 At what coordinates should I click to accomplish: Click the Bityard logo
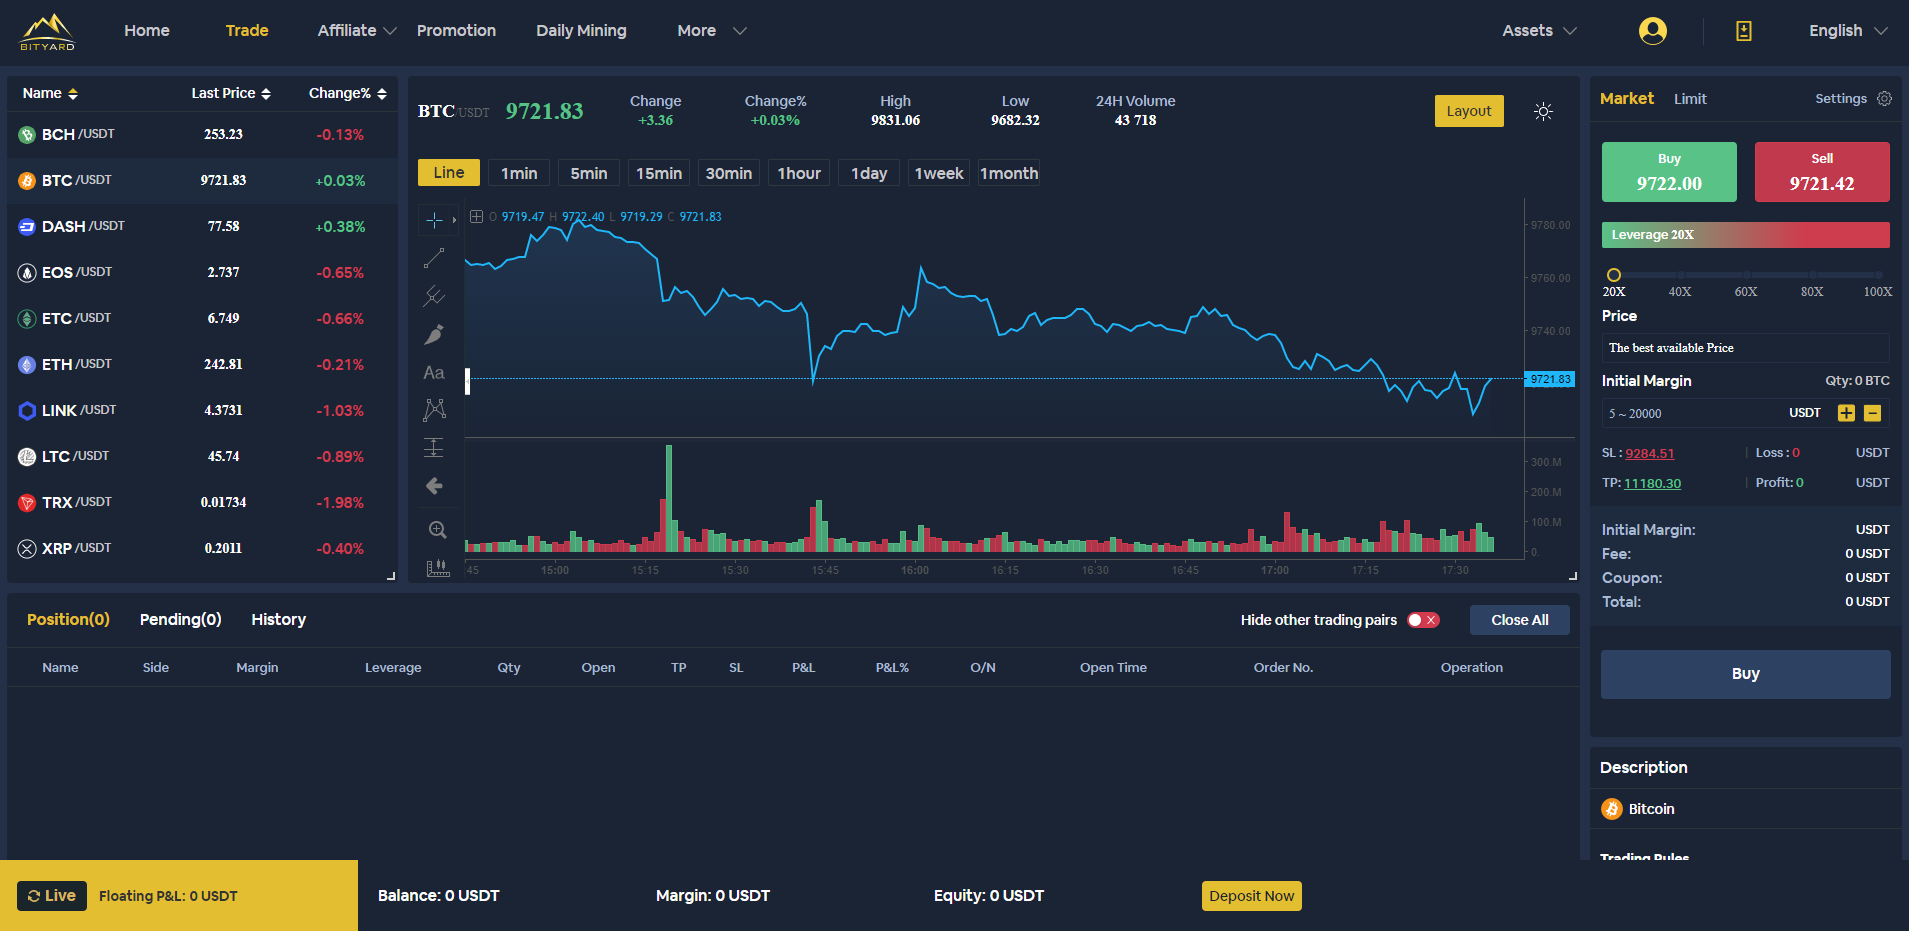click(47, 31)
